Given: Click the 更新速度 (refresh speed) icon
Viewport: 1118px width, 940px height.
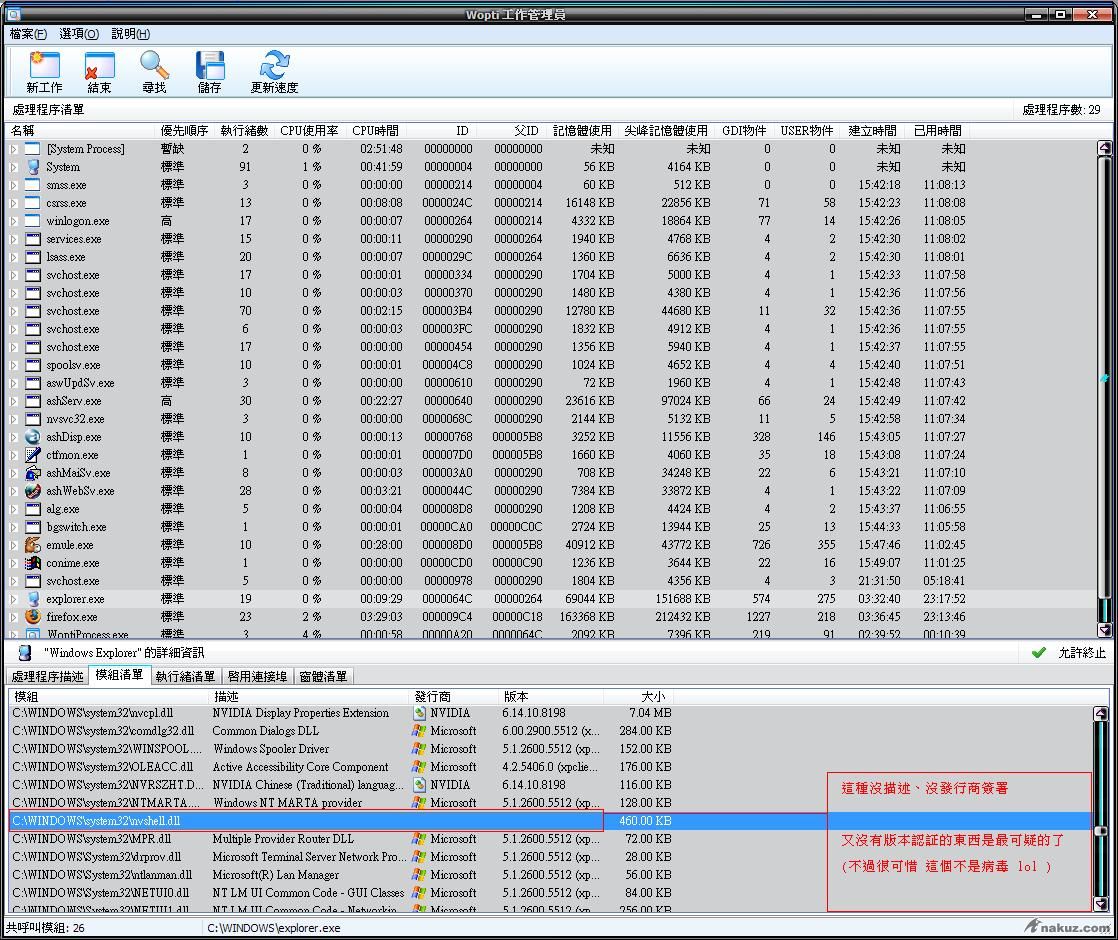Looking at the screenshot, I should pyautogui.click(x=275, y=66).
